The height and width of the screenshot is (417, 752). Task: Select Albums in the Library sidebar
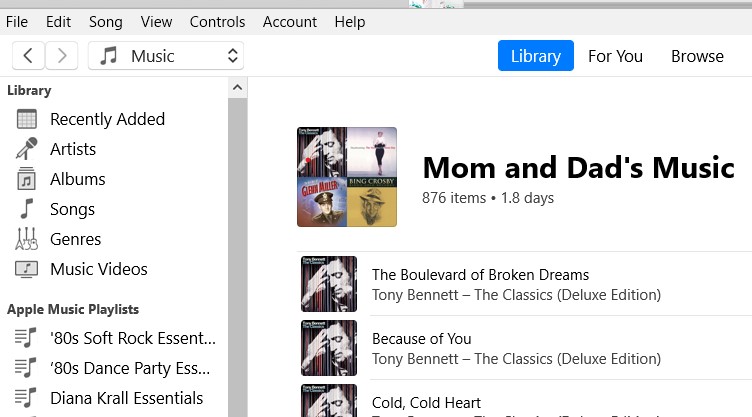point(78,179)
